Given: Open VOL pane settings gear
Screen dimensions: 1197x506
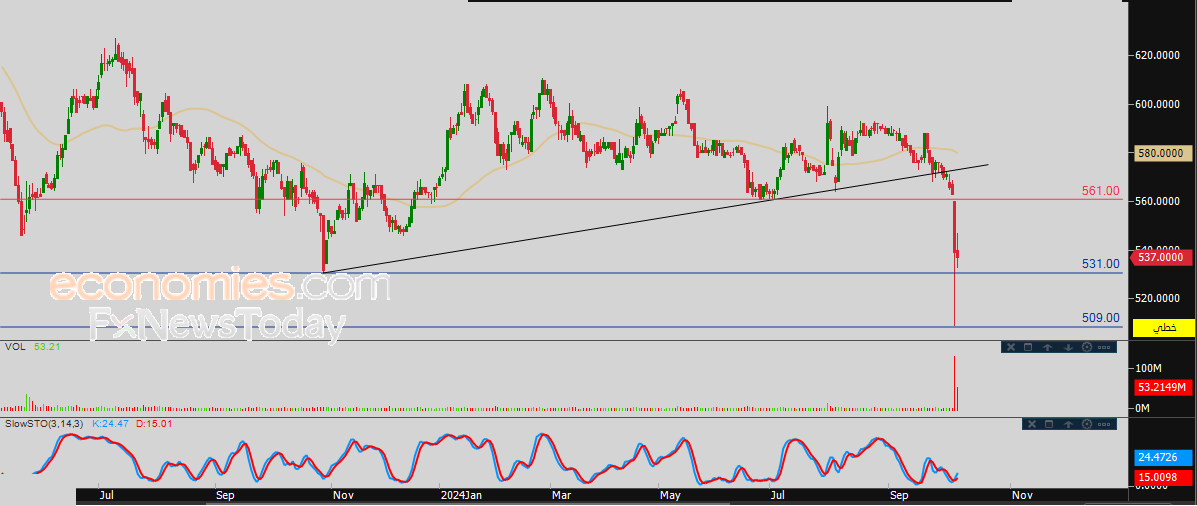Looking at the screenshot, I should (x=1087, y=347).
